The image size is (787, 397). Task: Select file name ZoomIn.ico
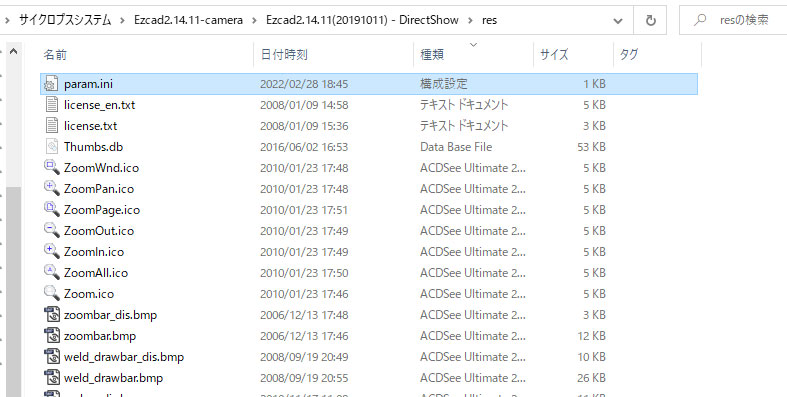(x=94, y=252)
